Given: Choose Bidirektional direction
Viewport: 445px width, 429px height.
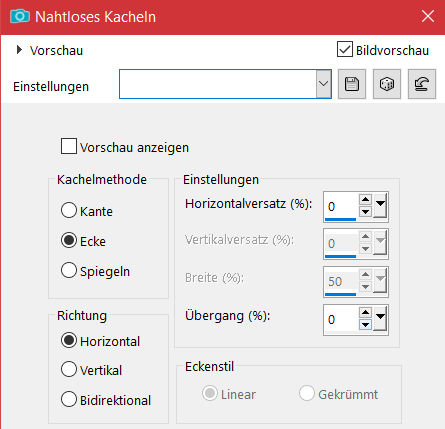Looking at the screenshot, I should [x=69, y=399].
